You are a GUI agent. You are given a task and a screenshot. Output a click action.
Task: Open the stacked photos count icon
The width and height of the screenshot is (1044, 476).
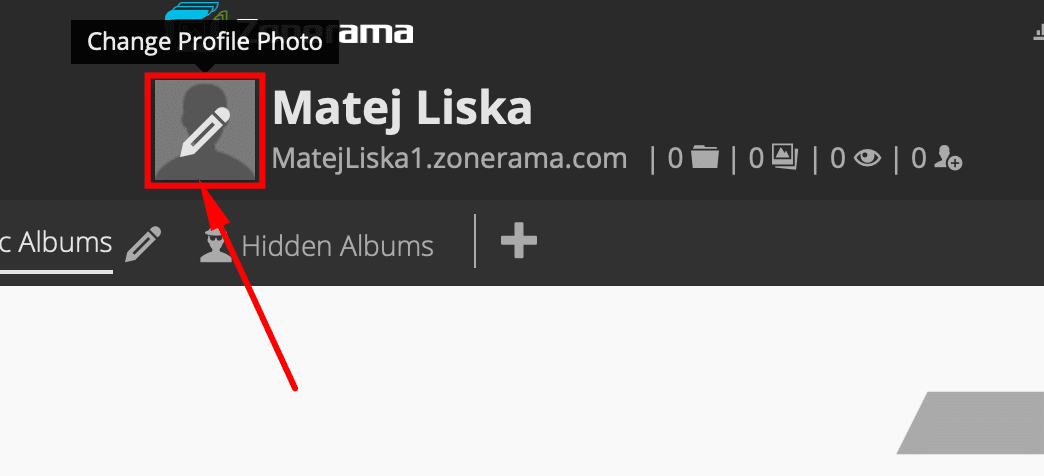pos(785,158)
